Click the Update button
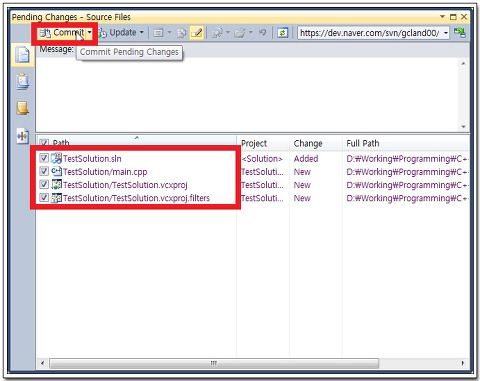Screen dimensions: 480x381 tap(118, 33)
